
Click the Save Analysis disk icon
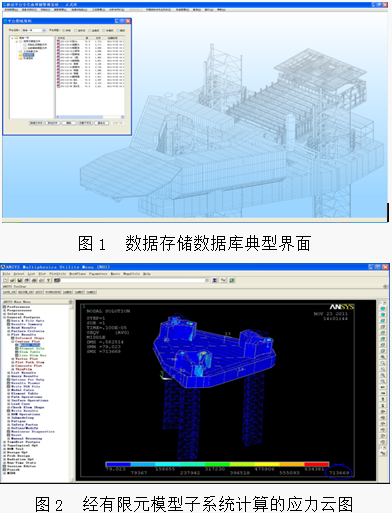[19, 280]
